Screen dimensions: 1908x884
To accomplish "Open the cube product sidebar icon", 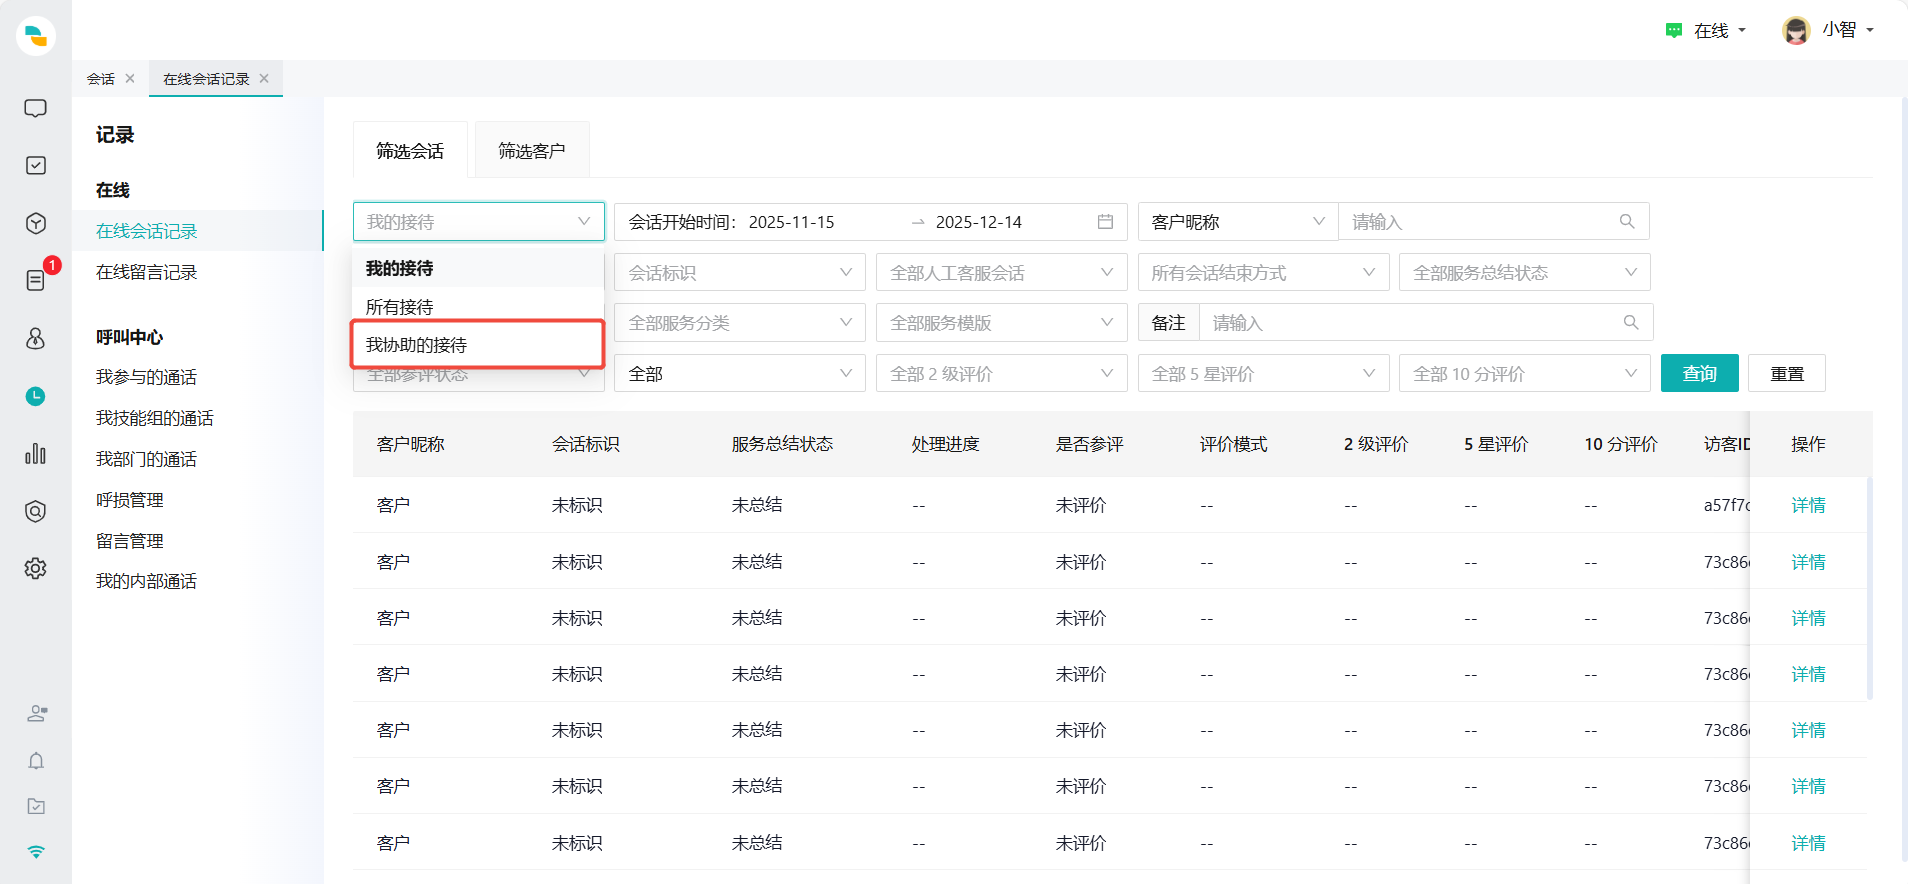I will [x=35, y=223].
